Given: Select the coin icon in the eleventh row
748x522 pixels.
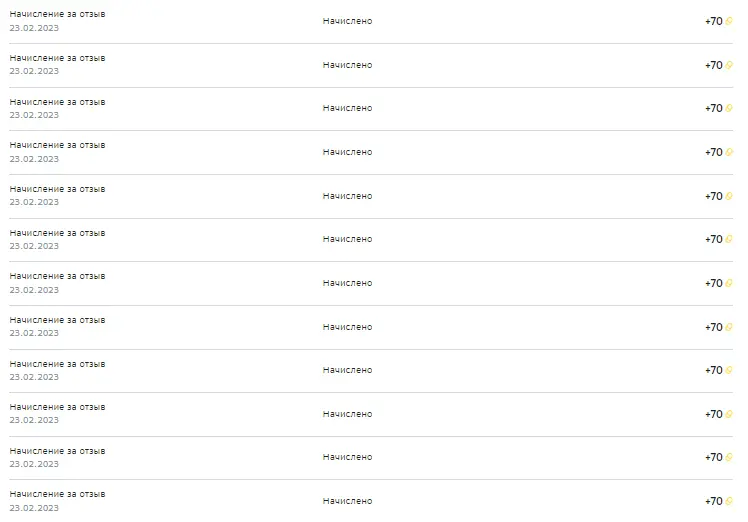Looking at the screenshot, I should tap(729, 457).
